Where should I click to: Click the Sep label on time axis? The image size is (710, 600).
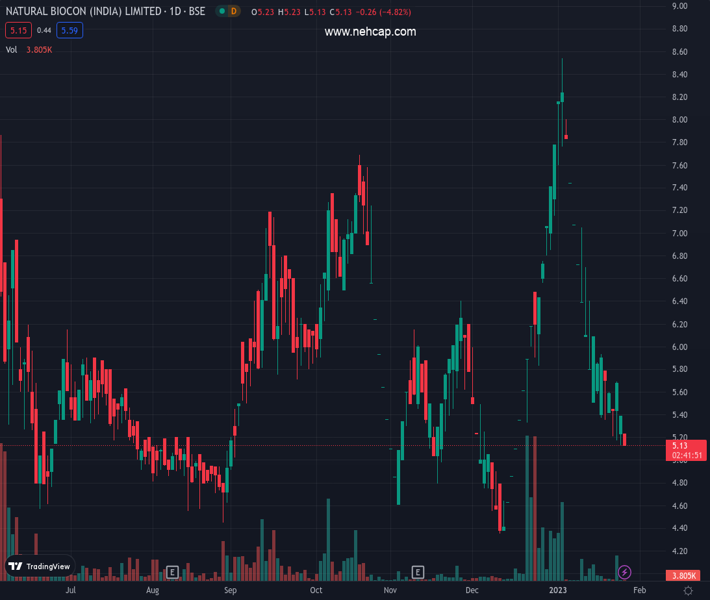point(230,591)
